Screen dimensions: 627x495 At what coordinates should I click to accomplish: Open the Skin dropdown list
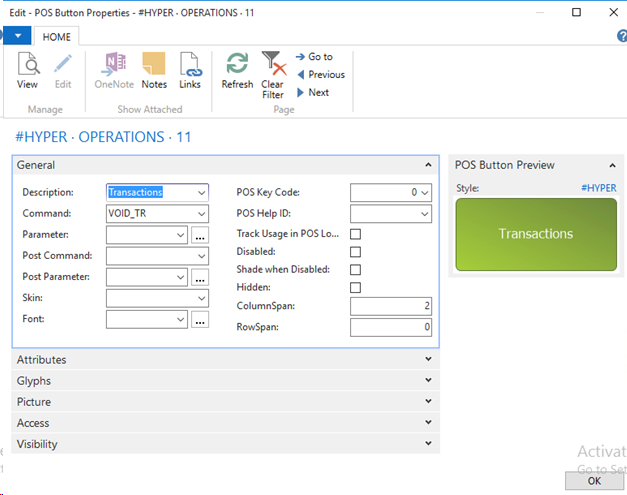click(202, 298)
